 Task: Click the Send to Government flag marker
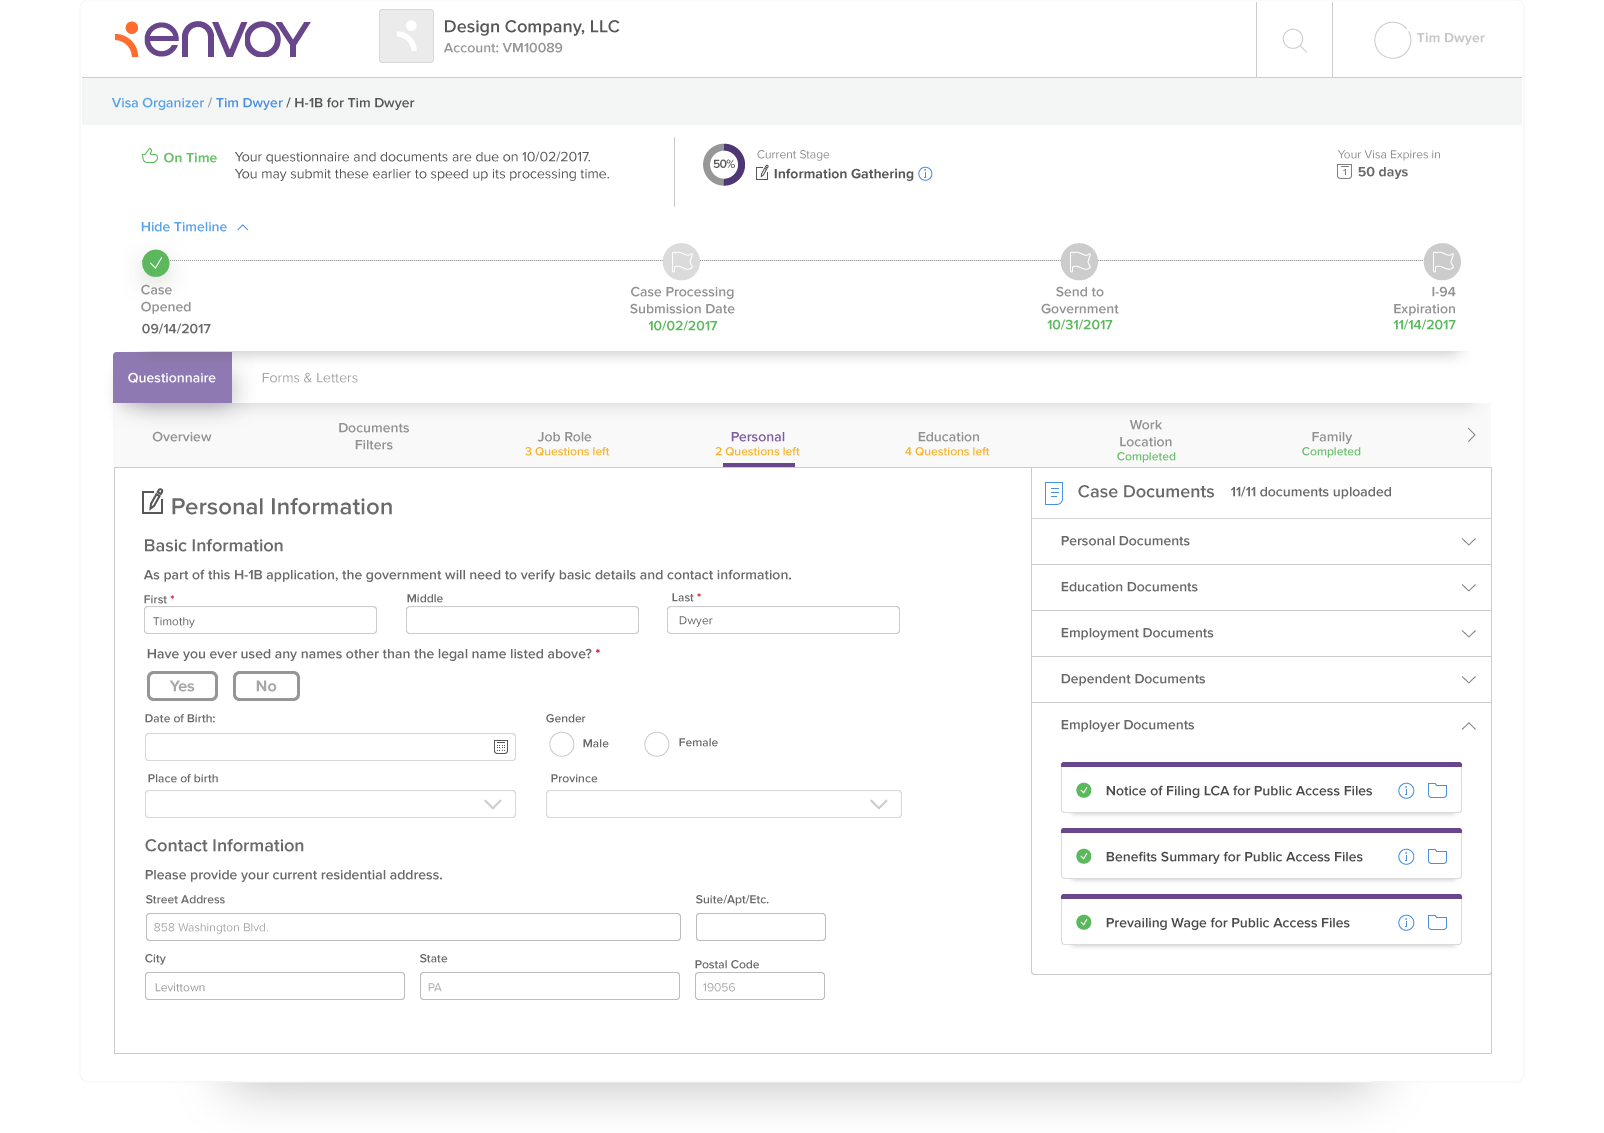[x=1079, y=262]
